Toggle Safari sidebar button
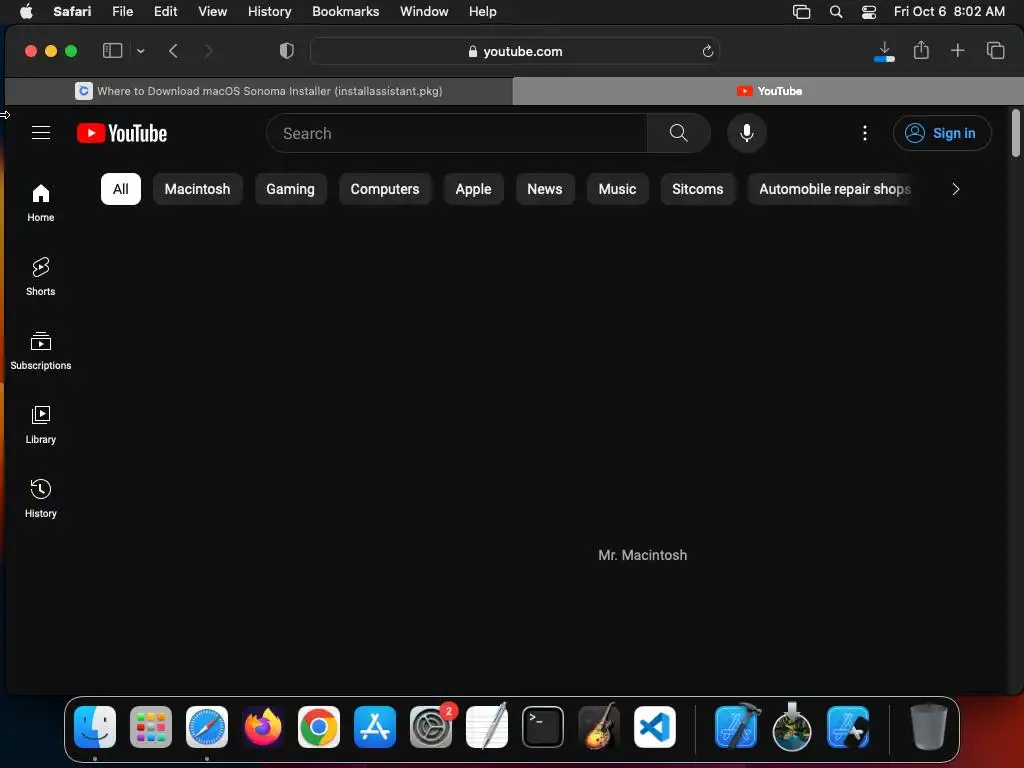 click(112, 51)
